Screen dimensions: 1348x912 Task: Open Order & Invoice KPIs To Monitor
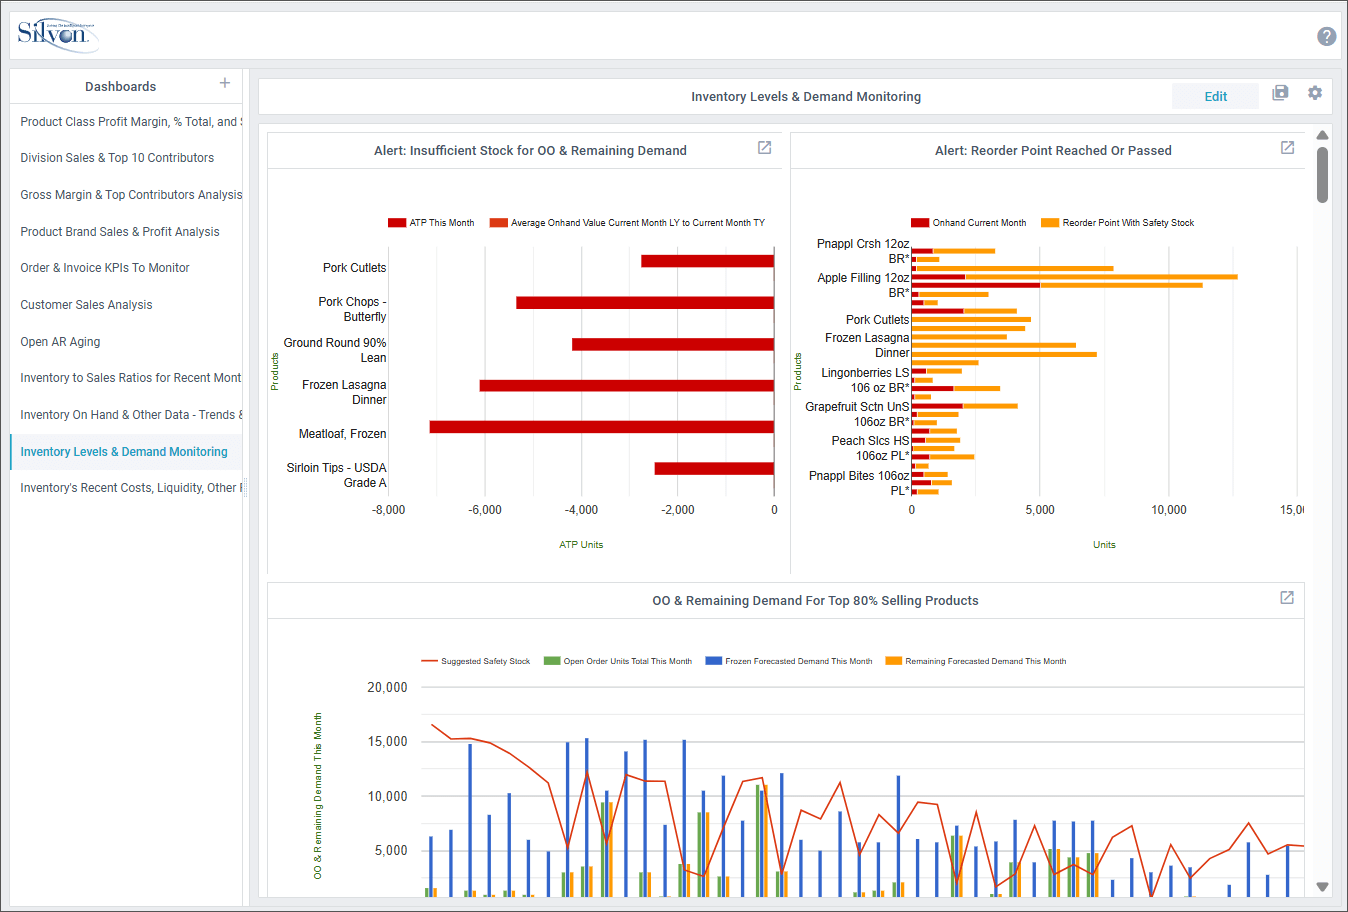pyautogui.click(x=126, y=268)
